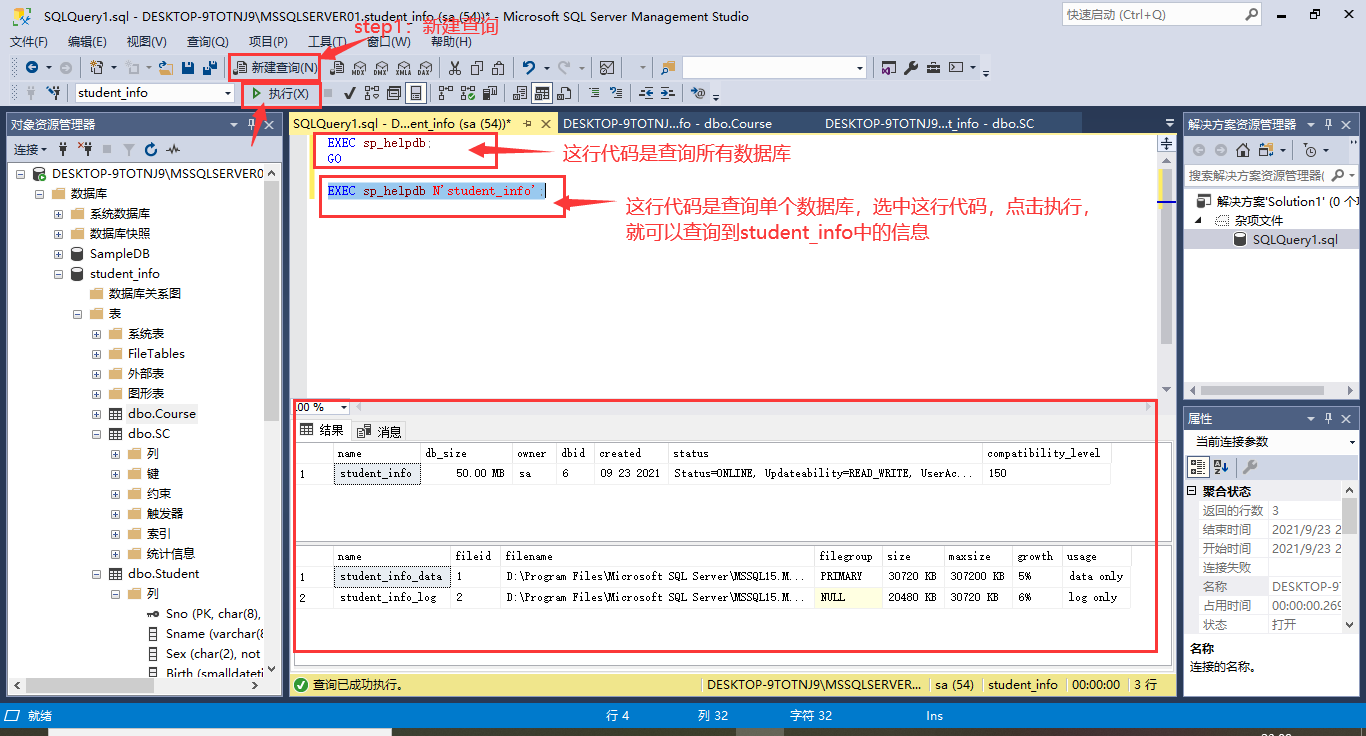This screenshot has height=736, width=1366.
Task: Click the compatibility_level column header
Action: coord(1044,453)
